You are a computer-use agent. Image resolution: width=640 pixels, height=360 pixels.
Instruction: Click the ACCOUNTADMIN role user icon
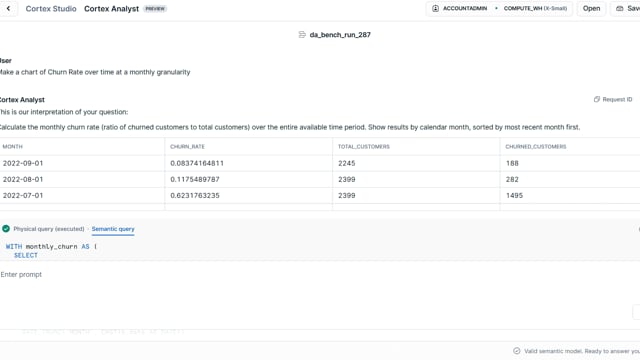click(x=436, y=8)
